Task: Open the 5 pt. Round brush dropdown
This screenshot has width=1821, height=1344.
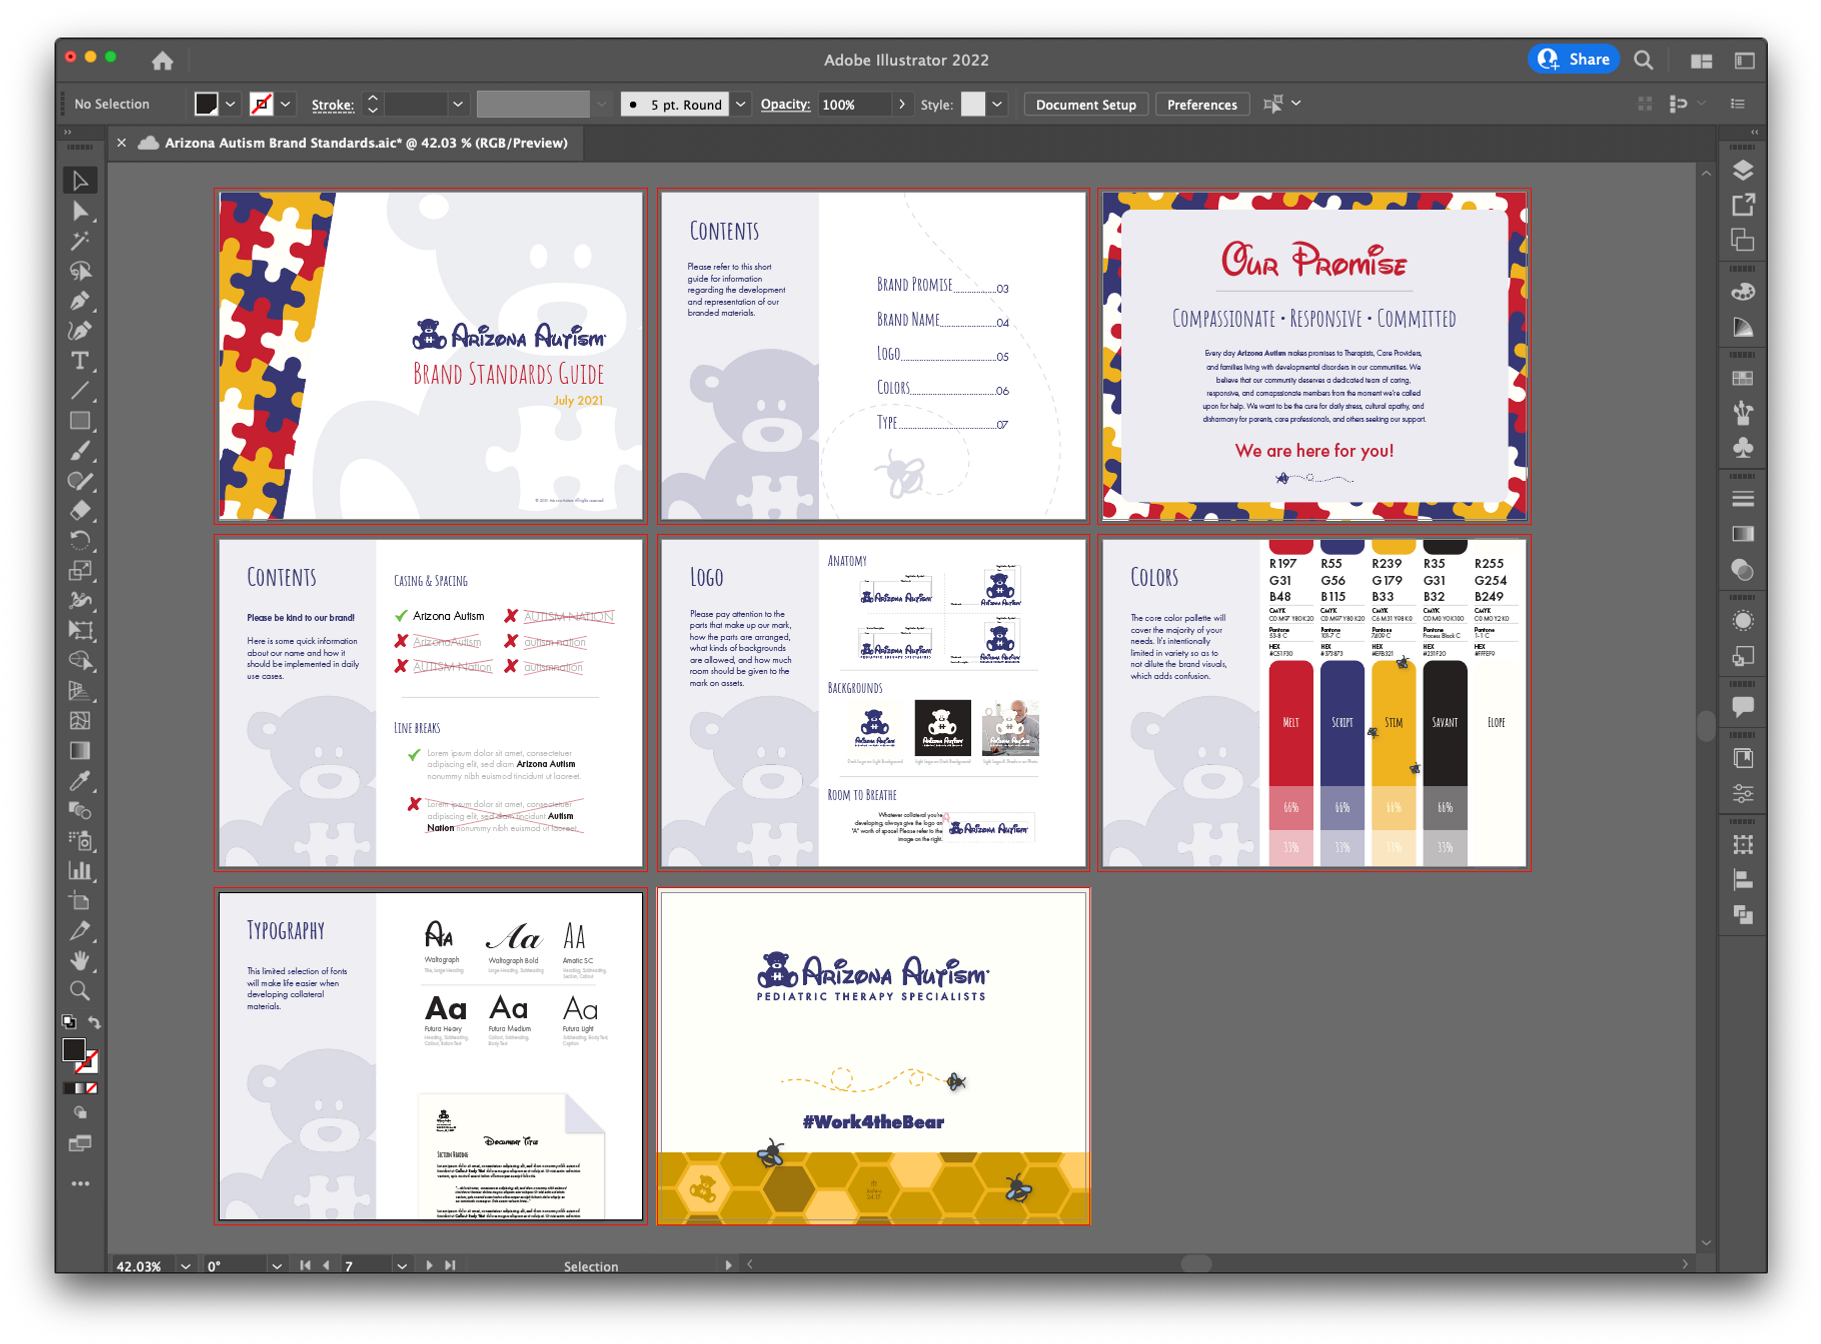Action: pos(741,104)
